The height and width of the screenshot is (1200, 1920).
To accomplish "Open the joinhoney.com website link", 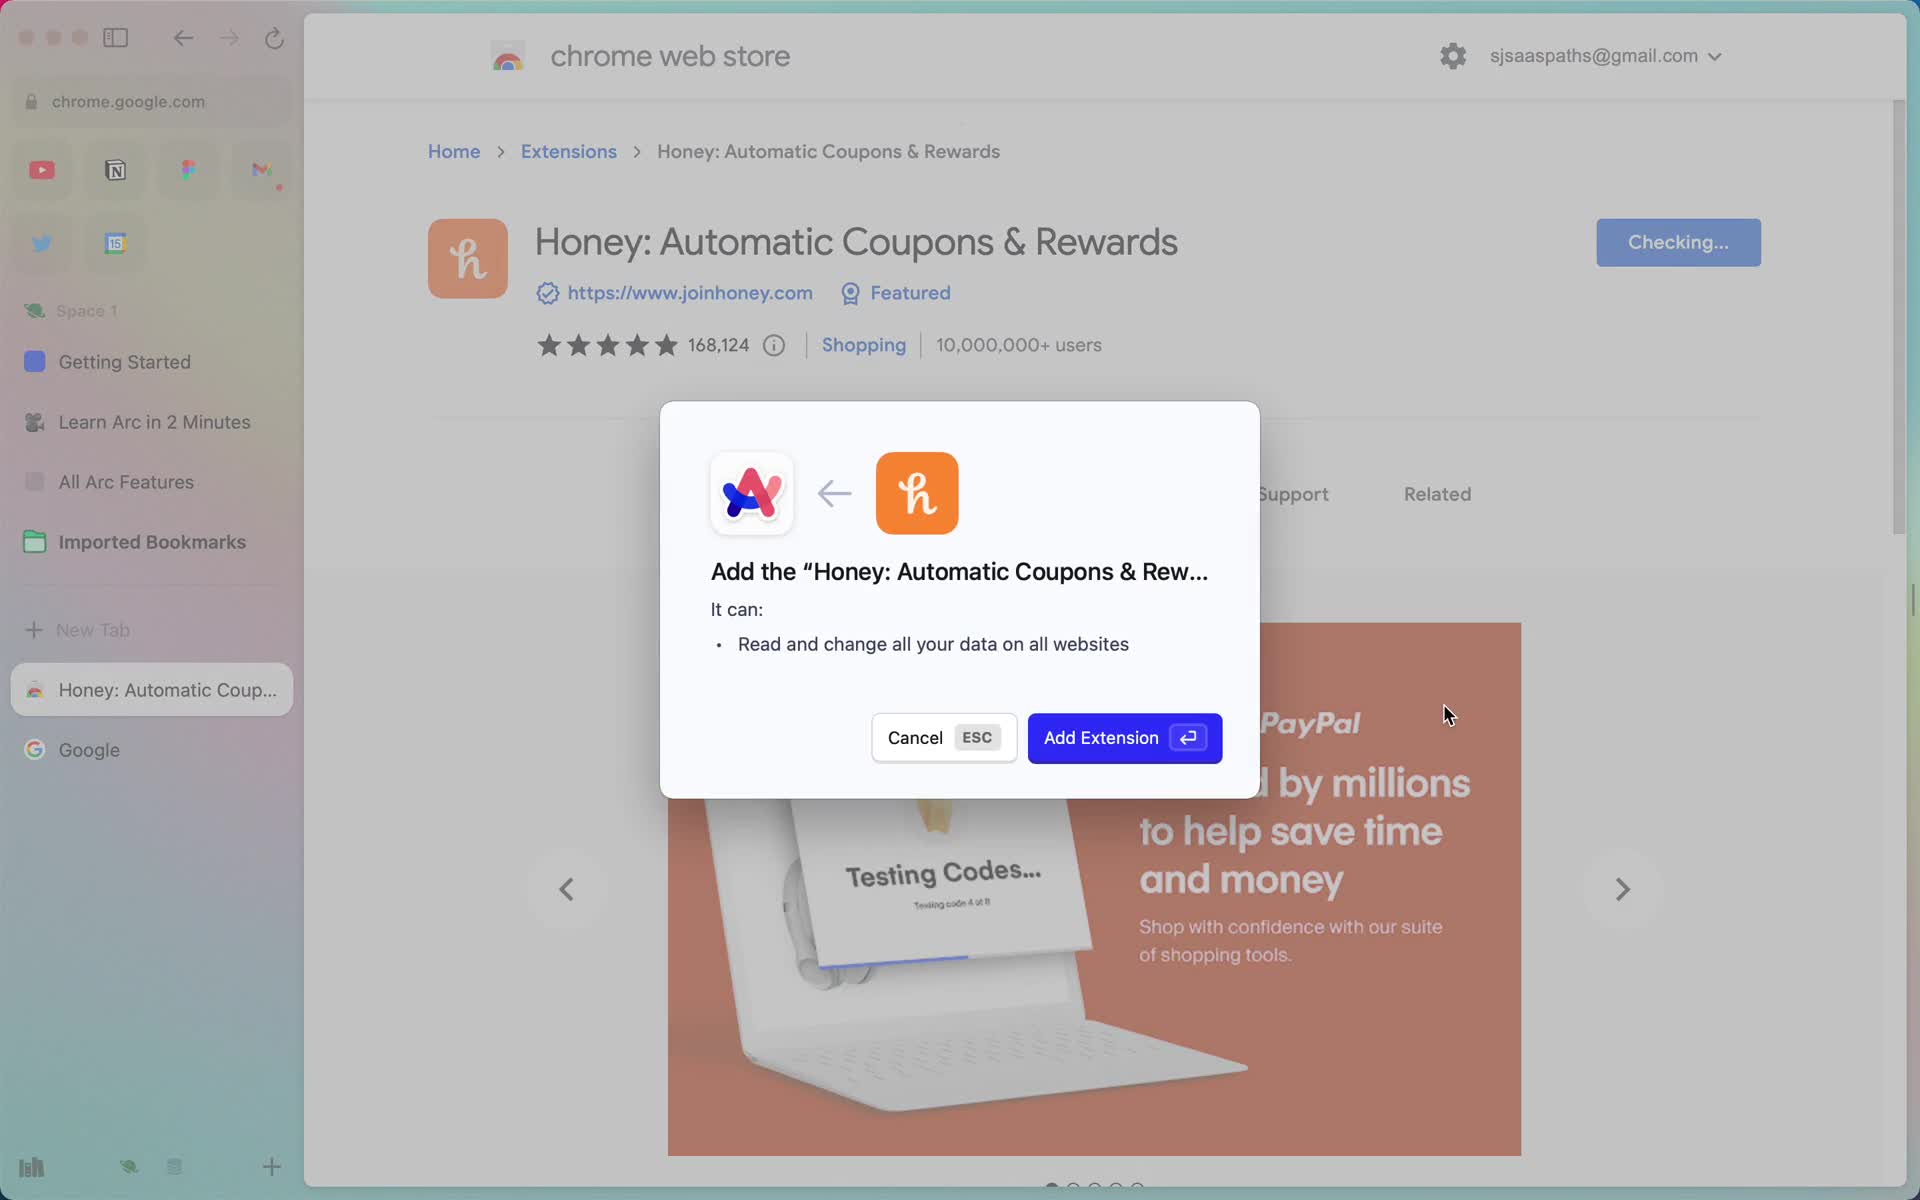I will 690,293.
